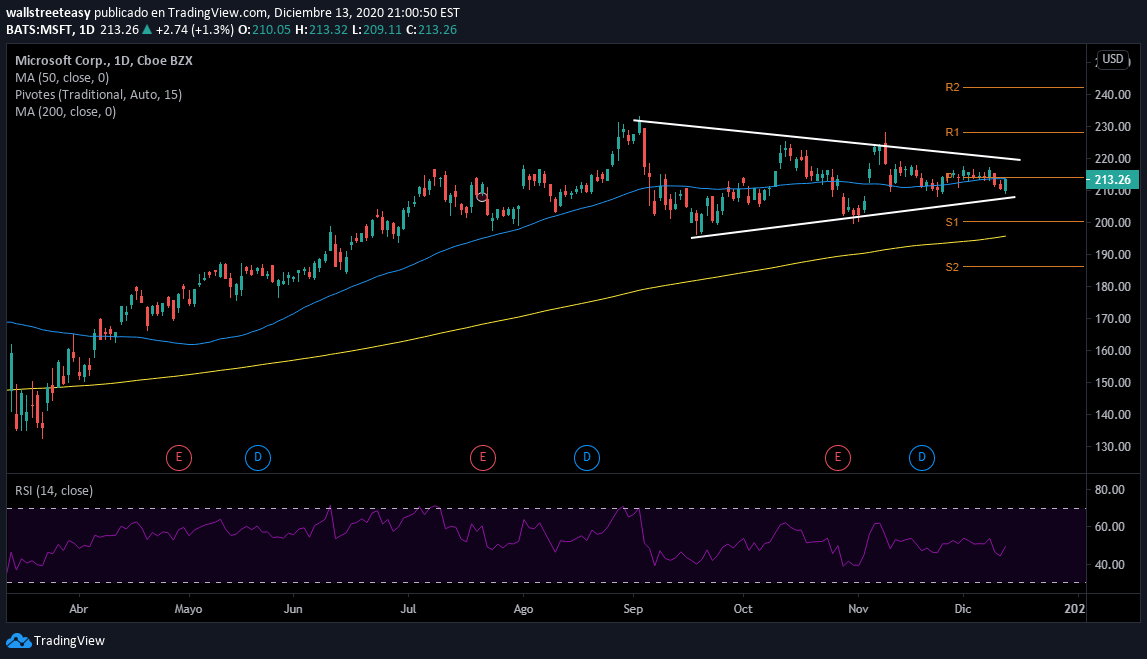Click the 170.00 price axis label

pos(1113,319)
